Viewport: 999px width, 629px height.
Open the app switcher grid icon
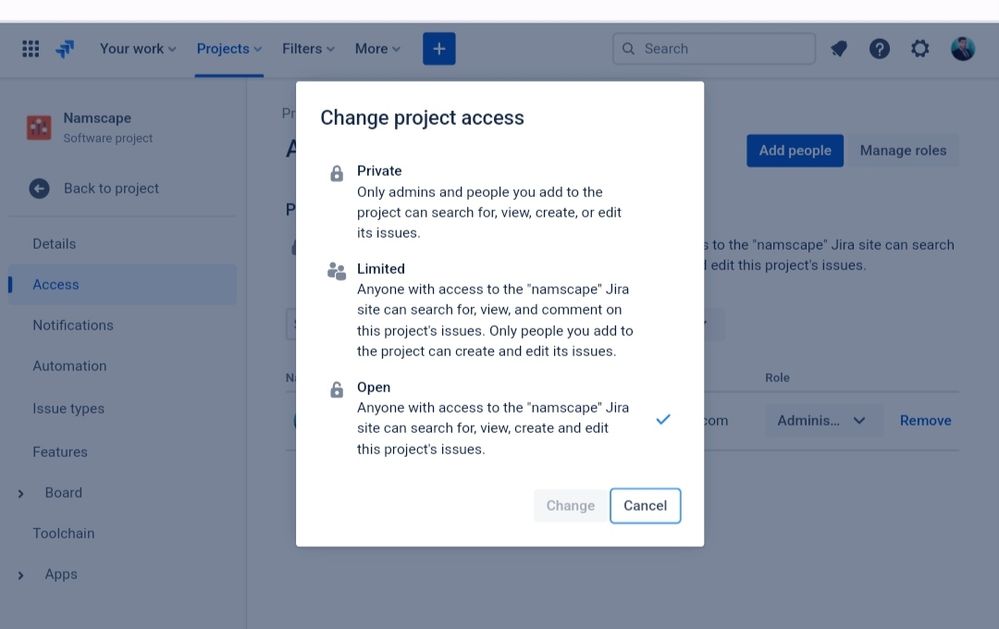click(31, 48)
